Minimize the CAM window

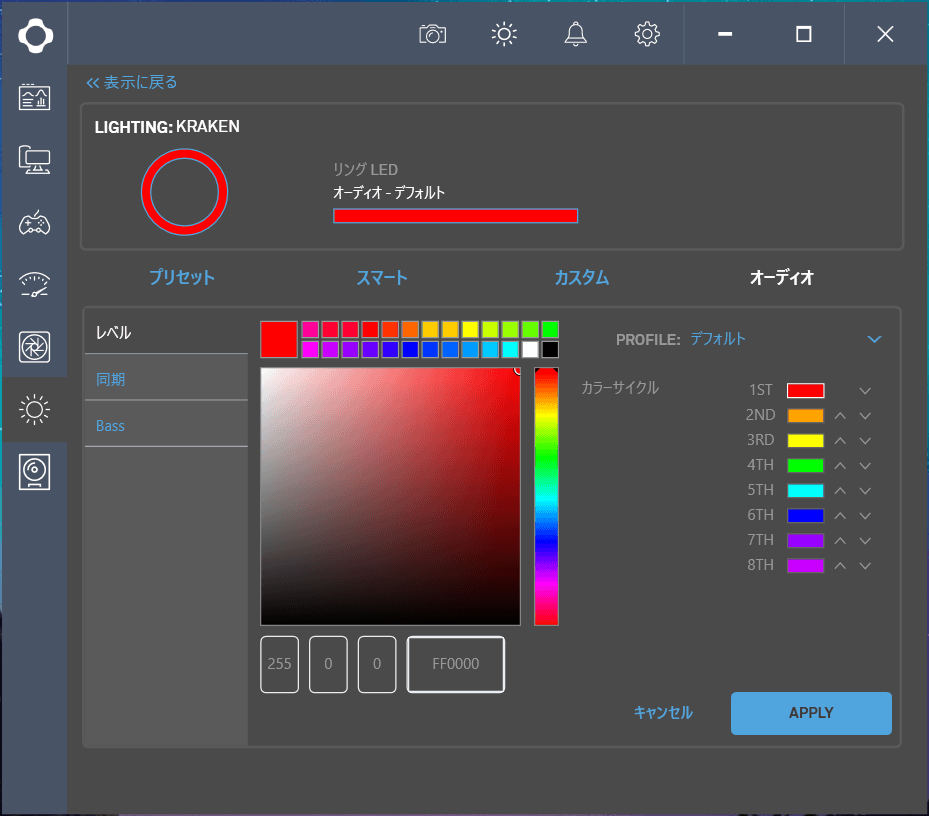coord(725,34)
